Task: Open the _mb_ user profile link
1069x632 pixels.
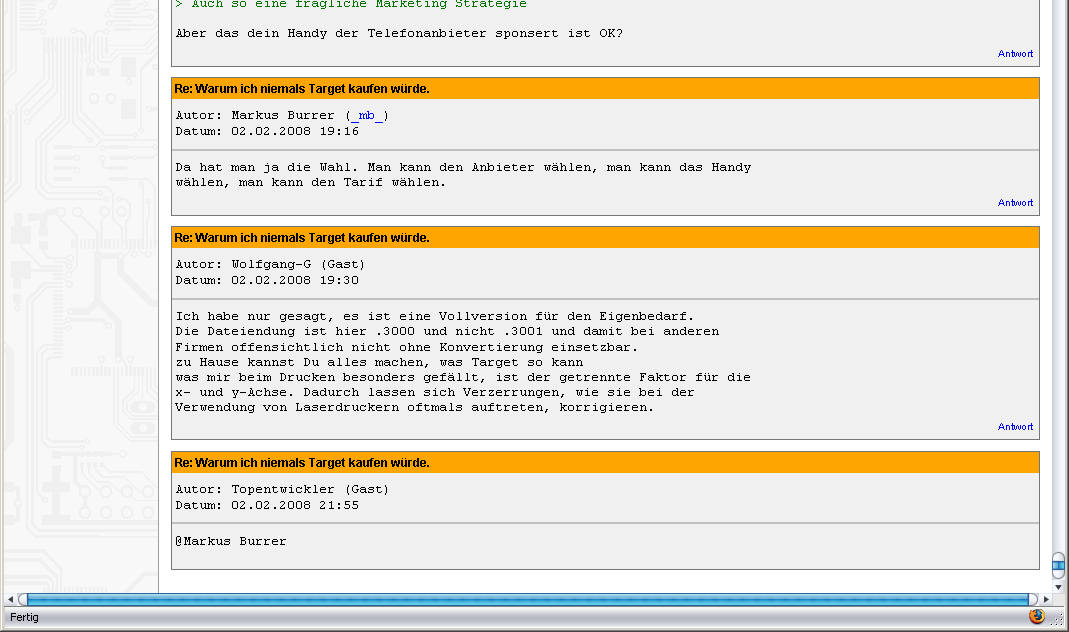Action: tap(368, 116)
